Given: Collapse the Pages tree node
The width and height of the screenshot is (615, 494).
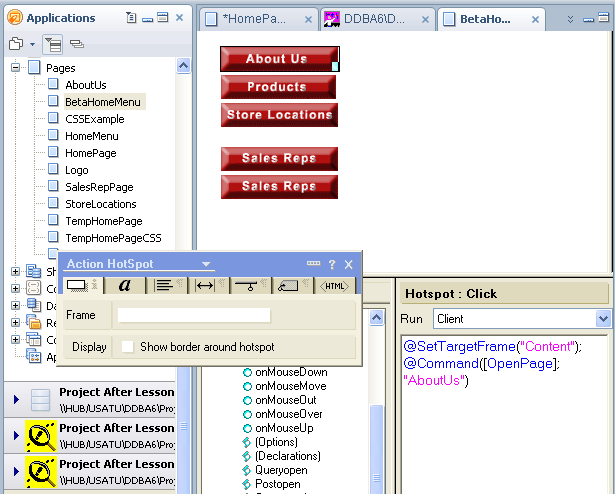Looking at the screenshot, I should click(16, 68).
